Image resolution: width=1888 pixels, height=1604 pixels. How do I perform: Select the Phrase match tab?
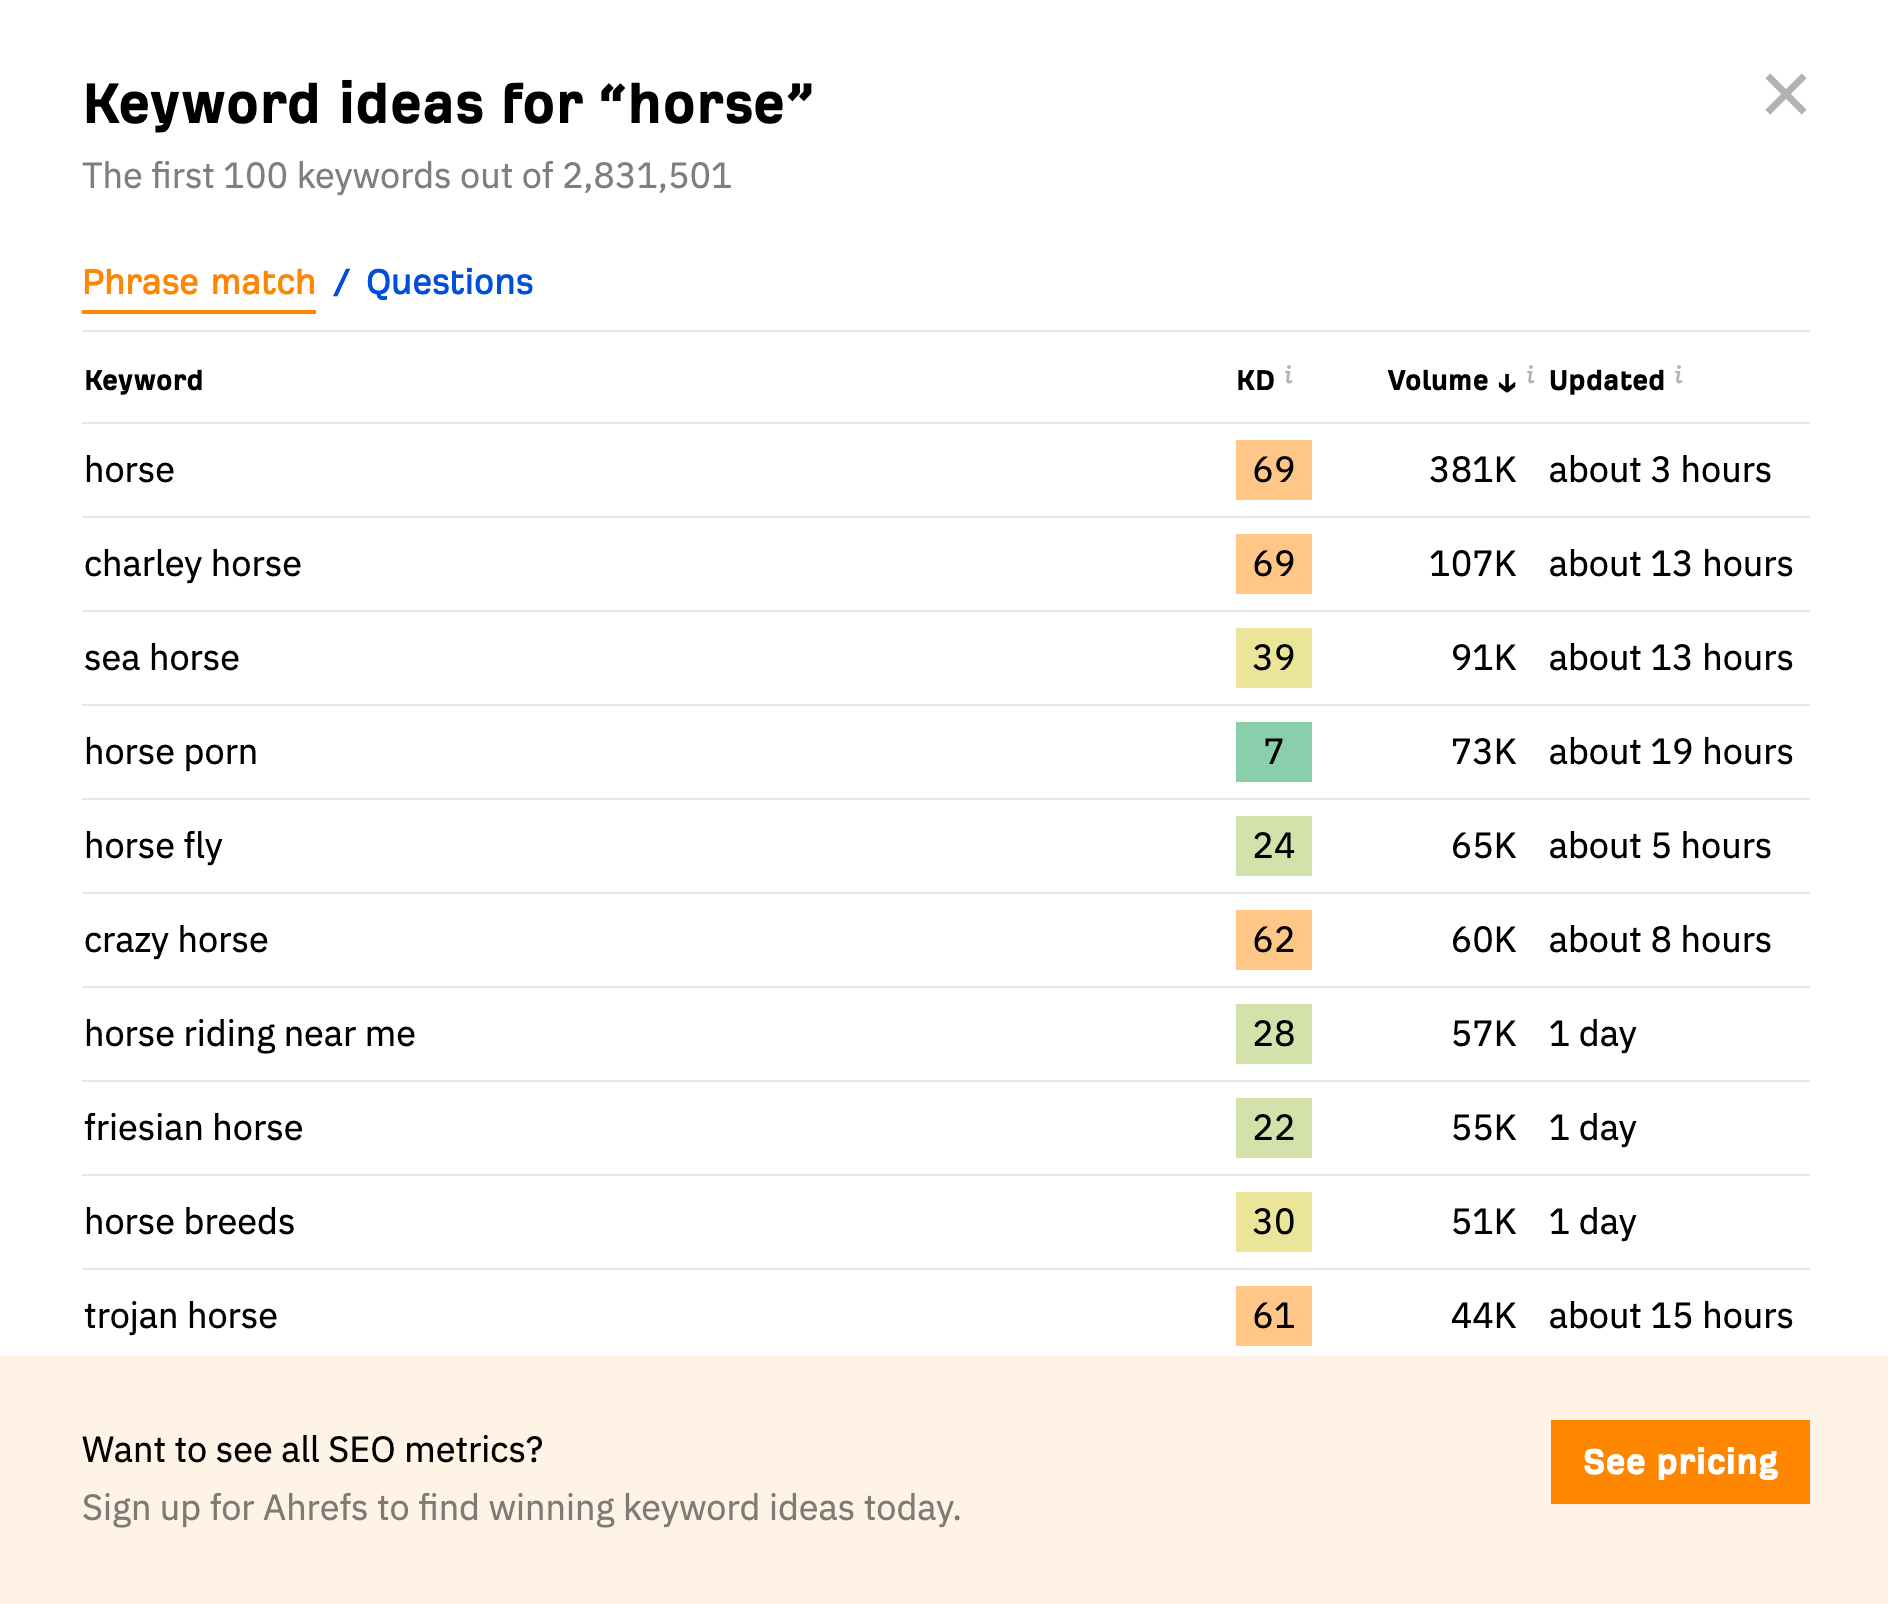(x=199, y=282)
